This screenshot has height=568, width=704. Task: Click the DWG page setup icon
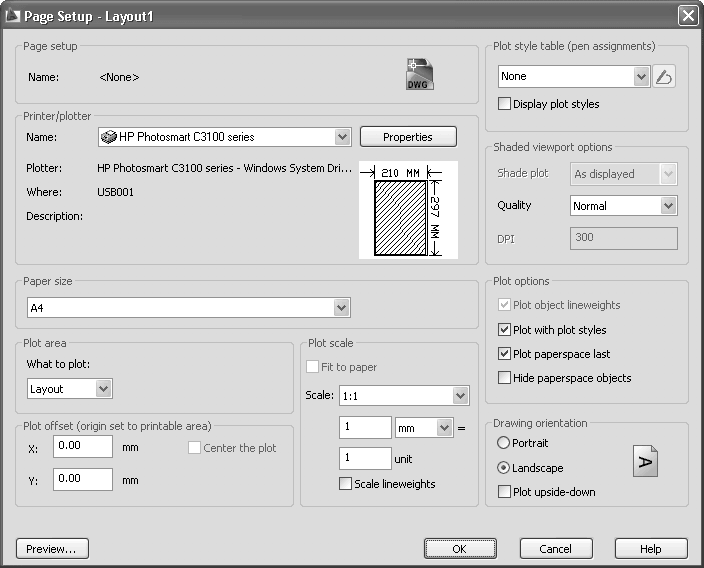[419, 76]
